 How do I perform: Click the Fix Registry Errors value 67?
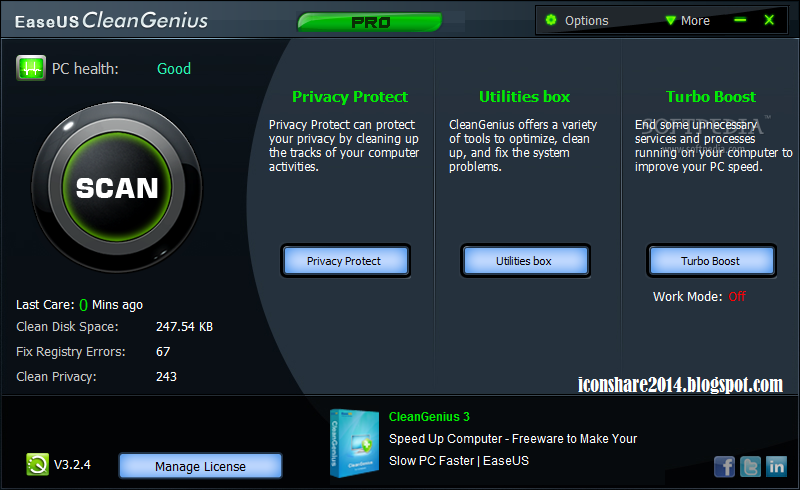pos(163,351)
